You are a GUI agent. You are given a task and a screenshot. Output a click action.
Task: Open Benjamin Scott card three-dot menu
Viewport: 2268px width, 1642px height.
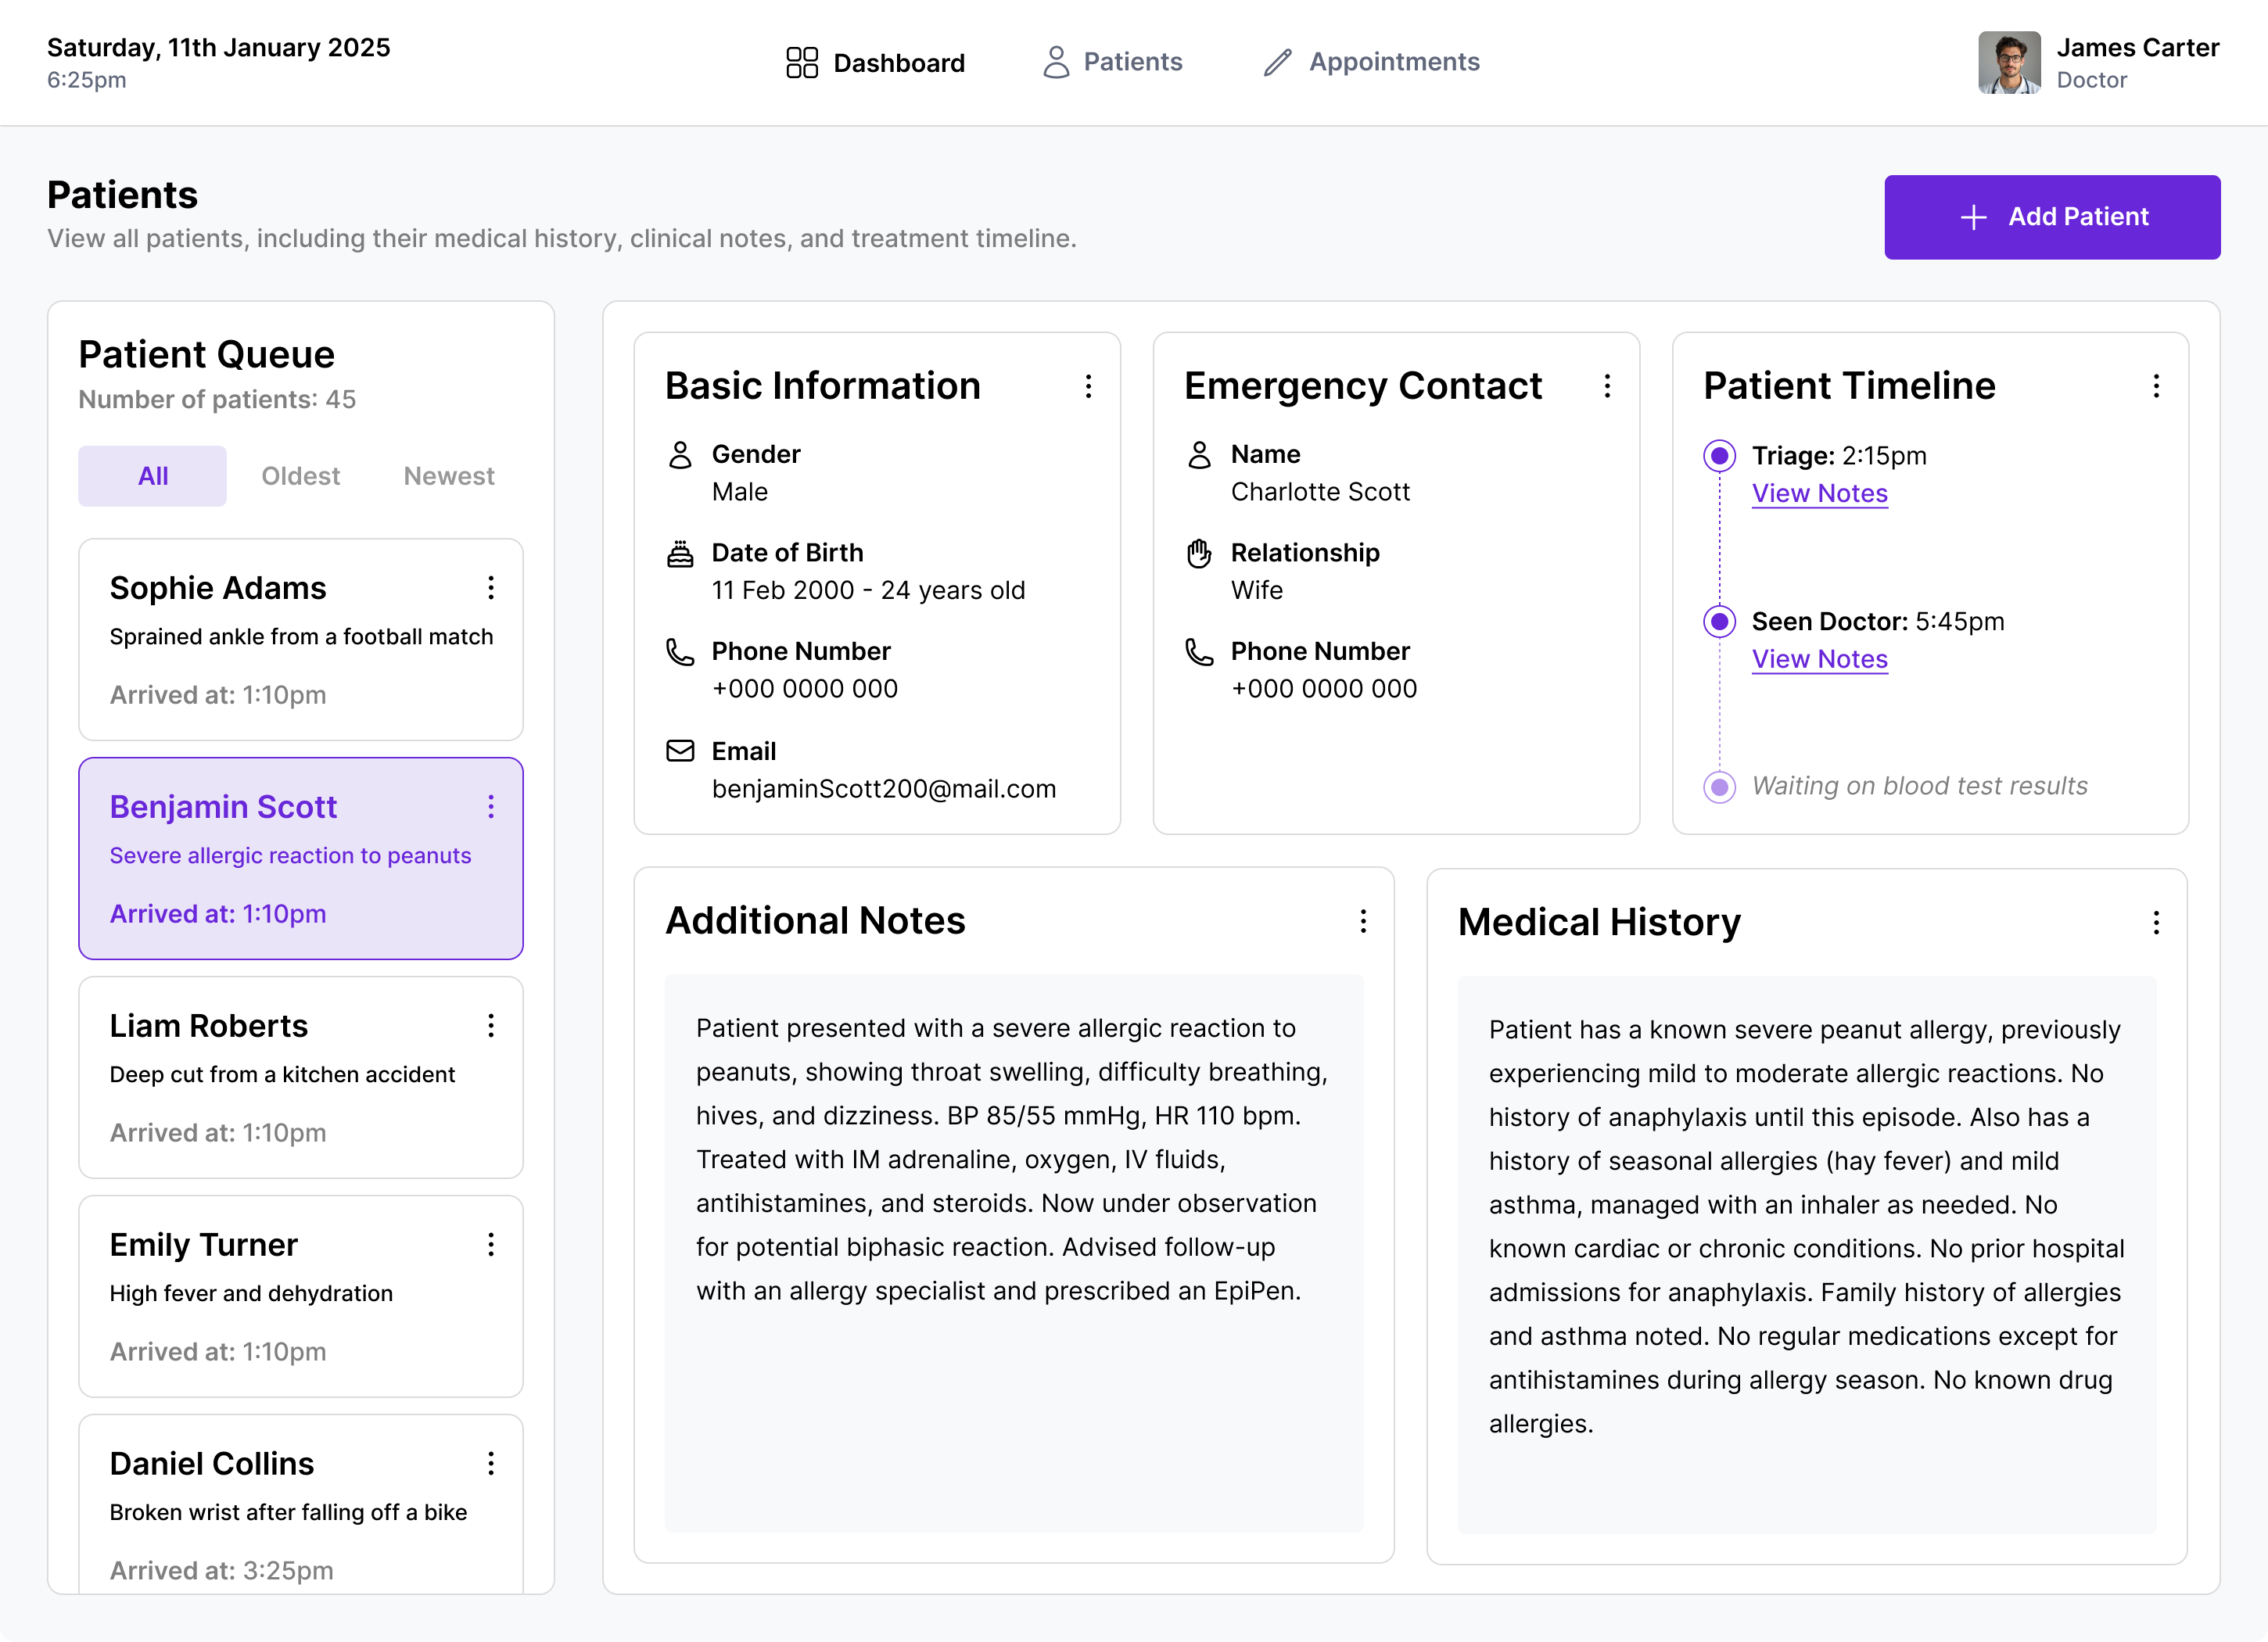coord(491,807)
